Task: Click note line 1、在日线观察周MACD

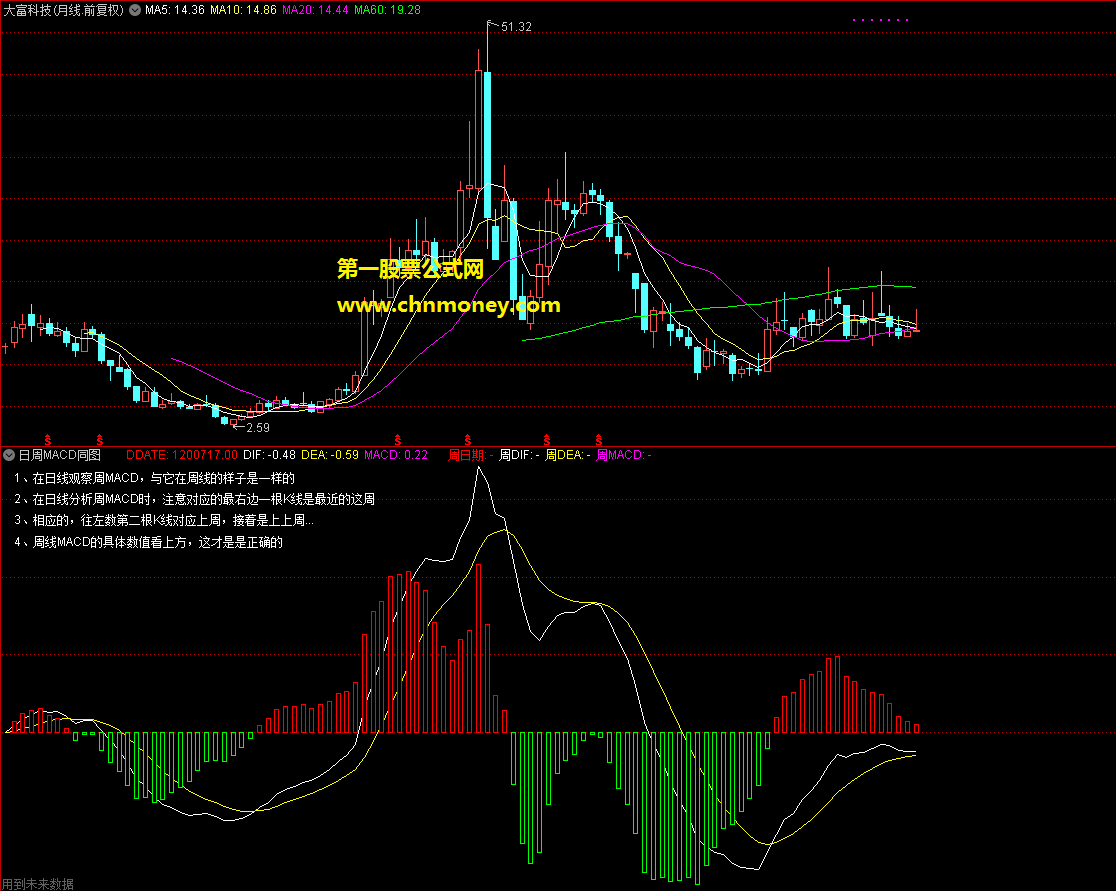Action: coord(154,478)
